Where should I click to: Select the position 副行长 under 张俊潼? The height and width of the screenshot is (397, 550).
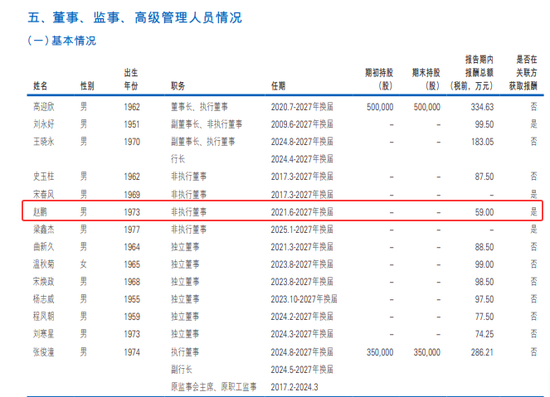182,369
